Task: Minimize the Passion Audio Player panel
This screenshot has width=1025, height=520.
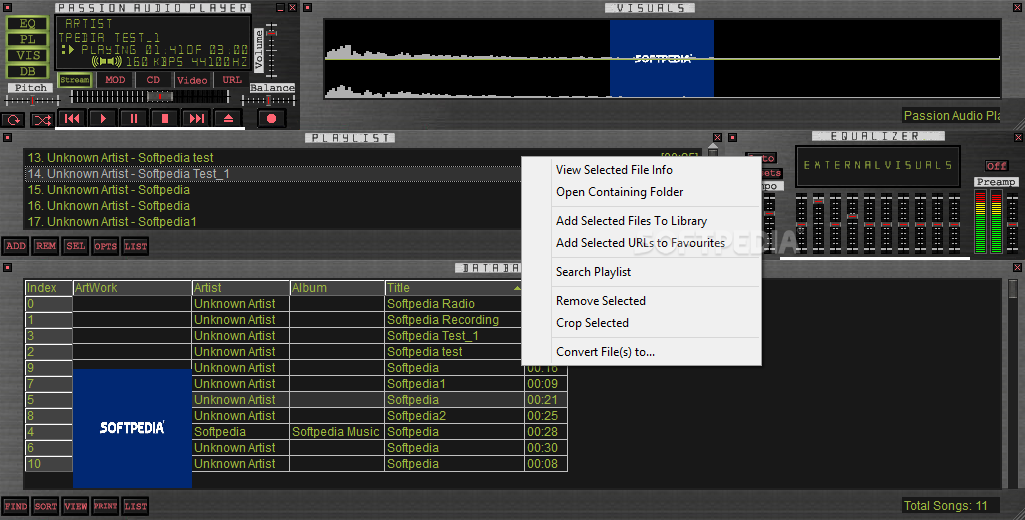Action: (280, 8)
